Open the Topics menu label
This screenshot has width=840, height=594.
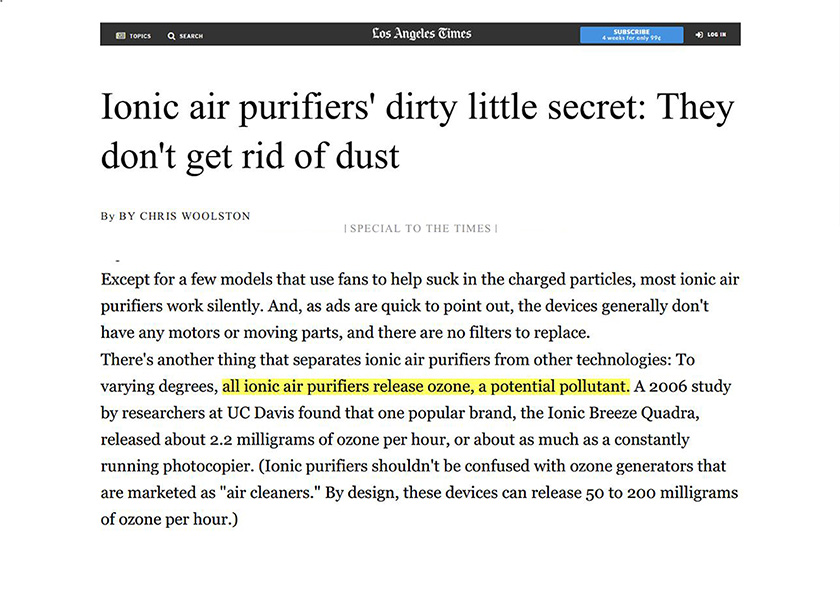pyautogui.click(x=140, y=36)
